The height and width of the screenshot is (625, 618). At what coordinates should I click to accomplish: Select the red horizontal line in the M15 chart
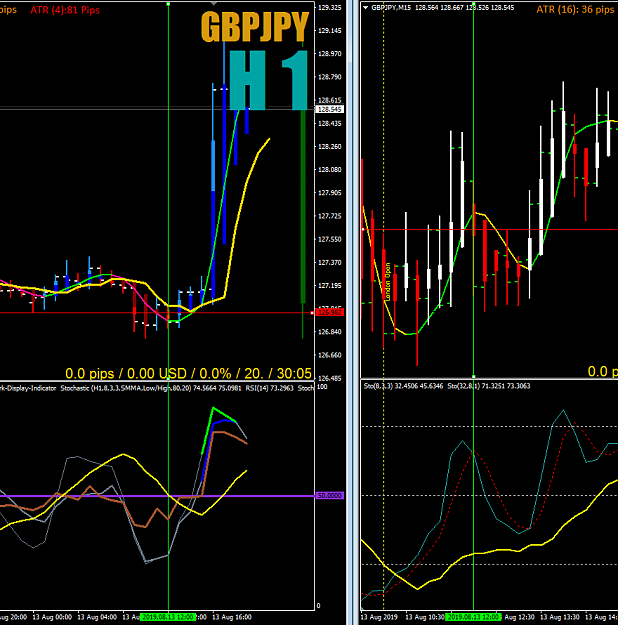tap(490, 230)
